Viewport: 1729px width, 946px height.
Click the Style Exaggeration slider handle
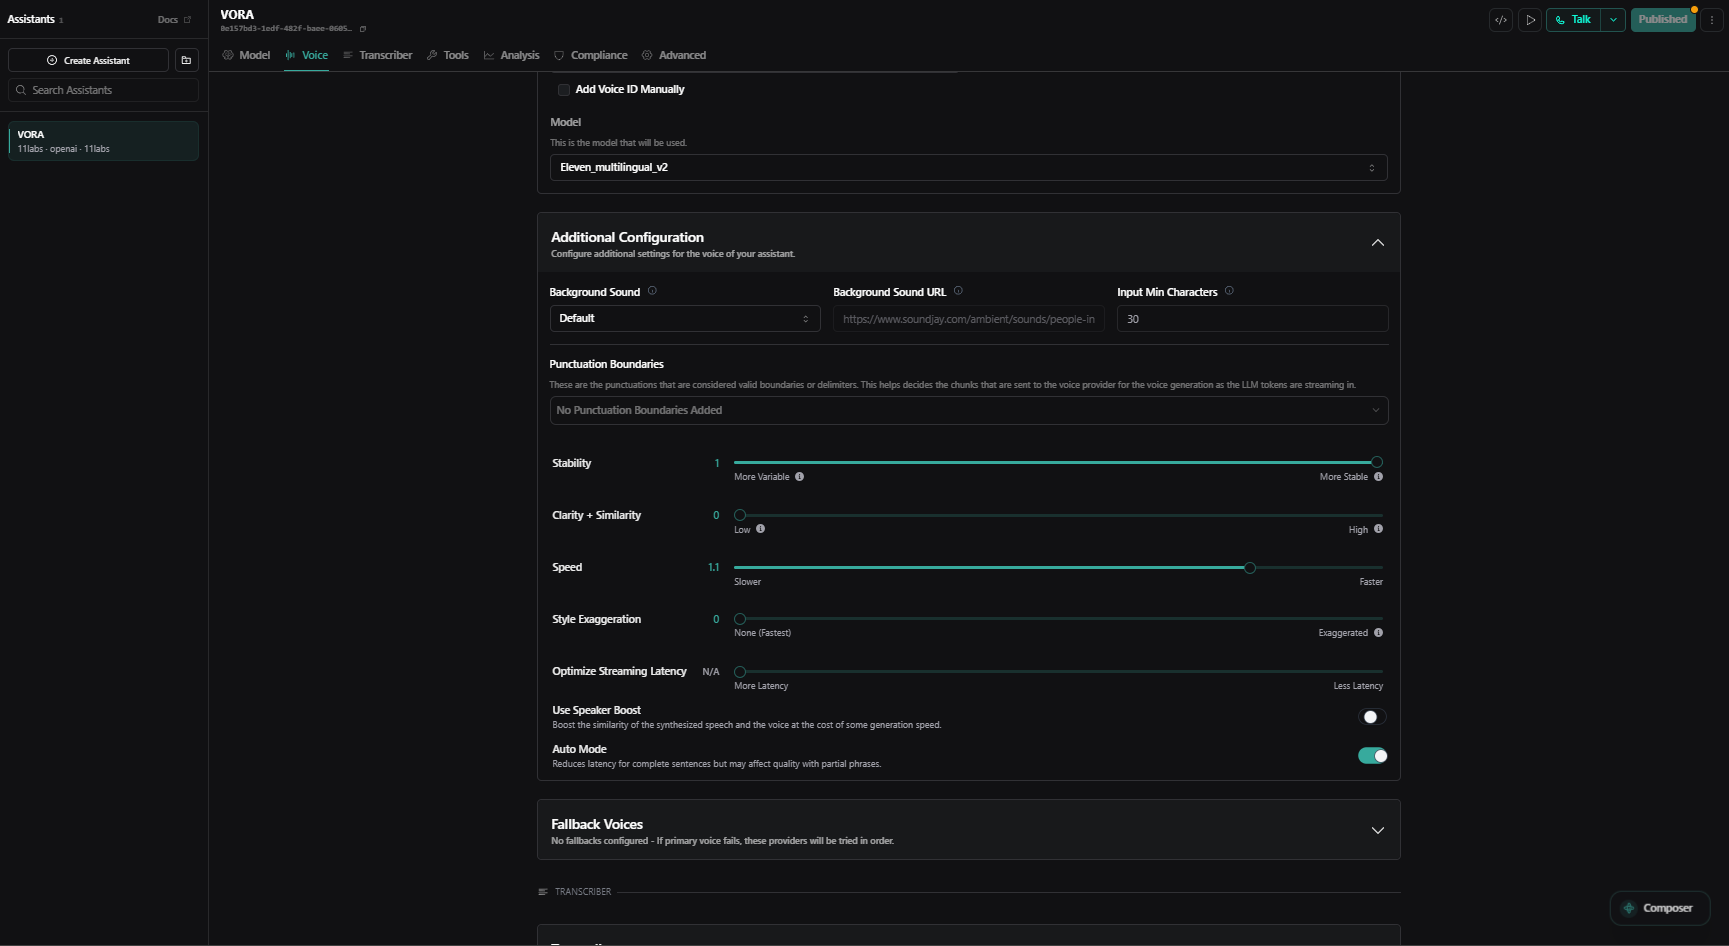[x=740, y=619]
